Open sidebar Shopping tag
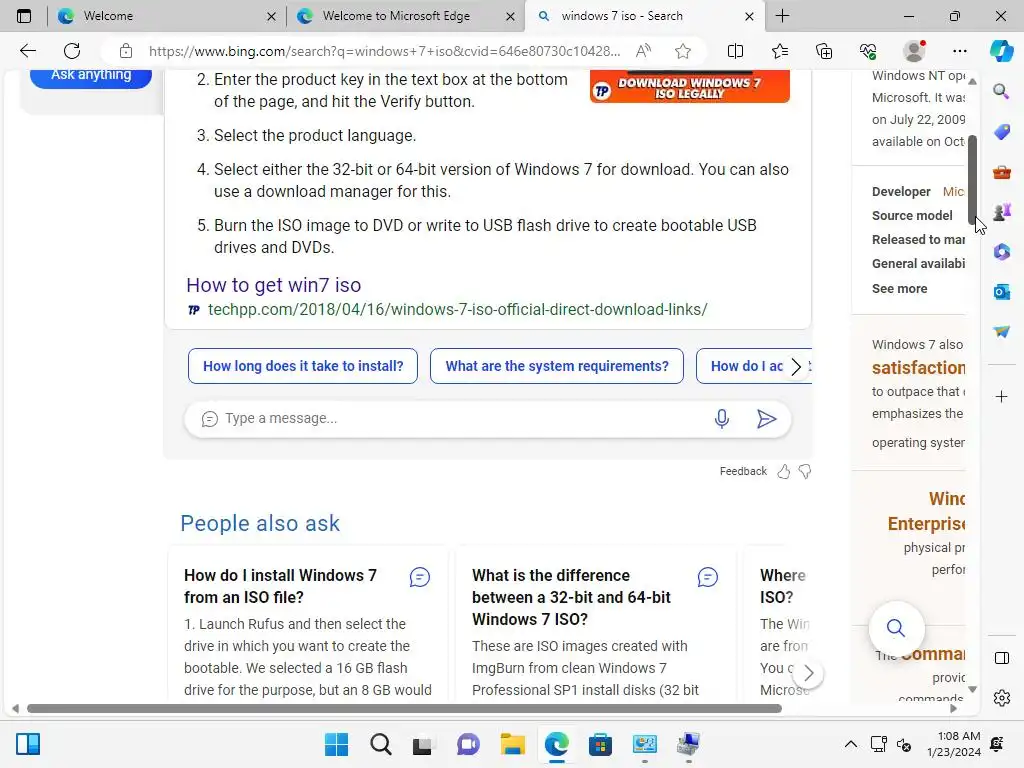Image resolution: width=1024 pixels, height=768 pixels. click(1001, 131)
